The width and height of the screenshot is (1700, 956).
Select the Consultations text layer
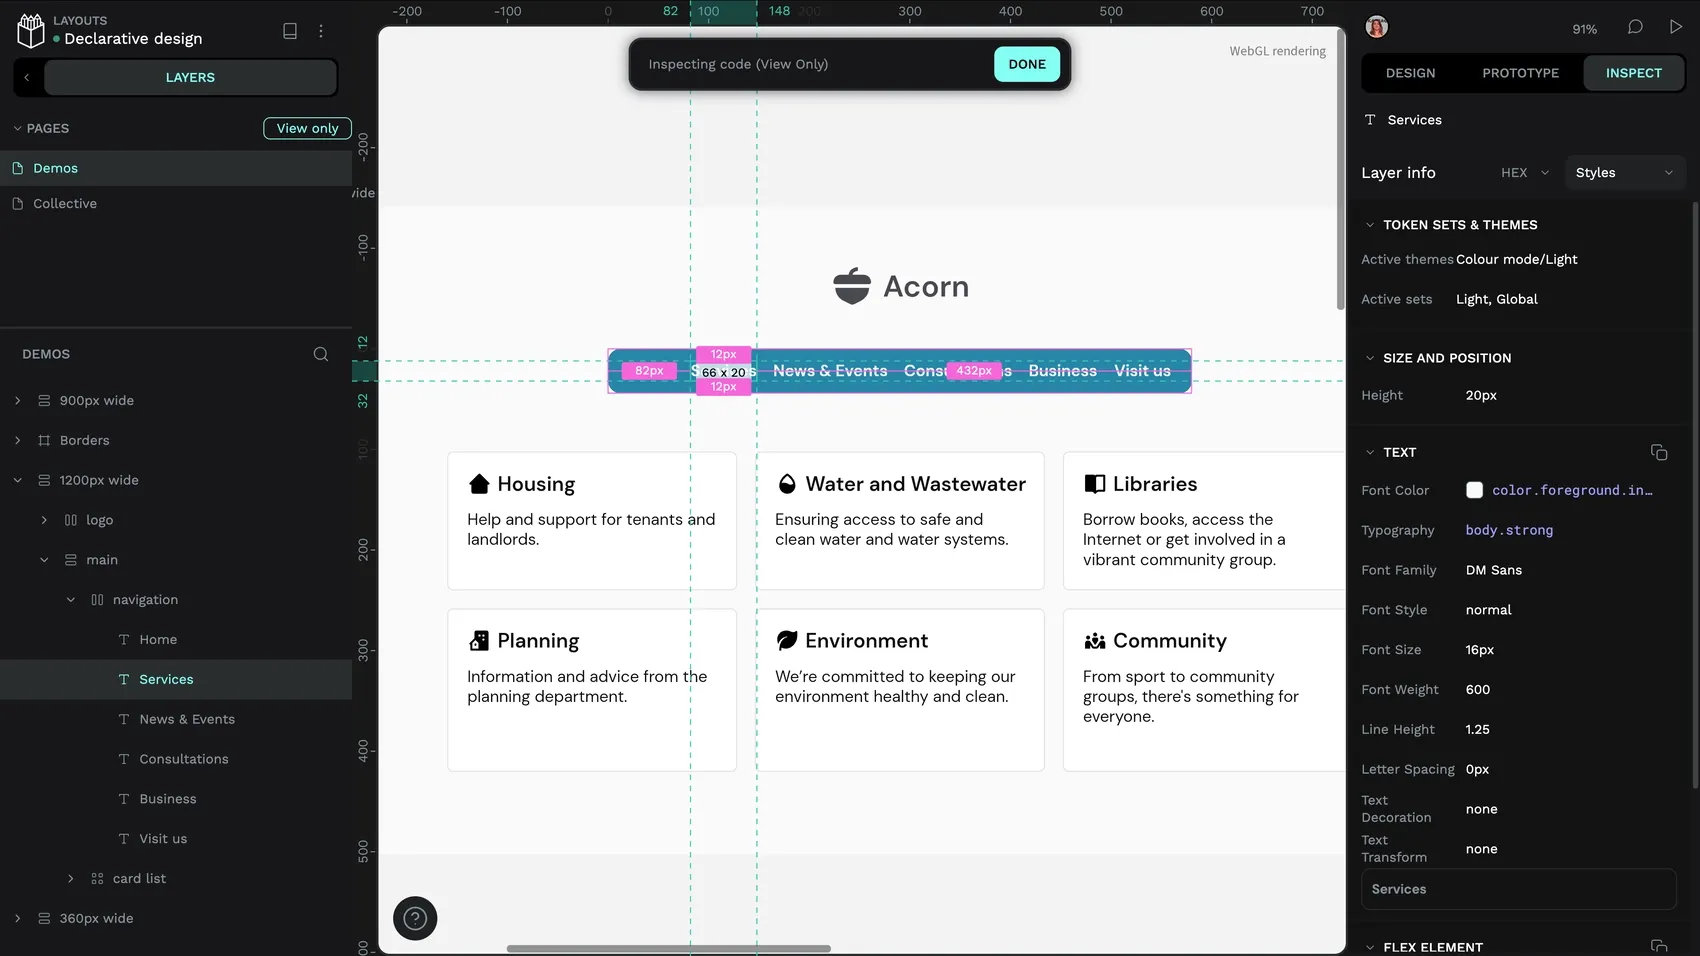[184, 759]
